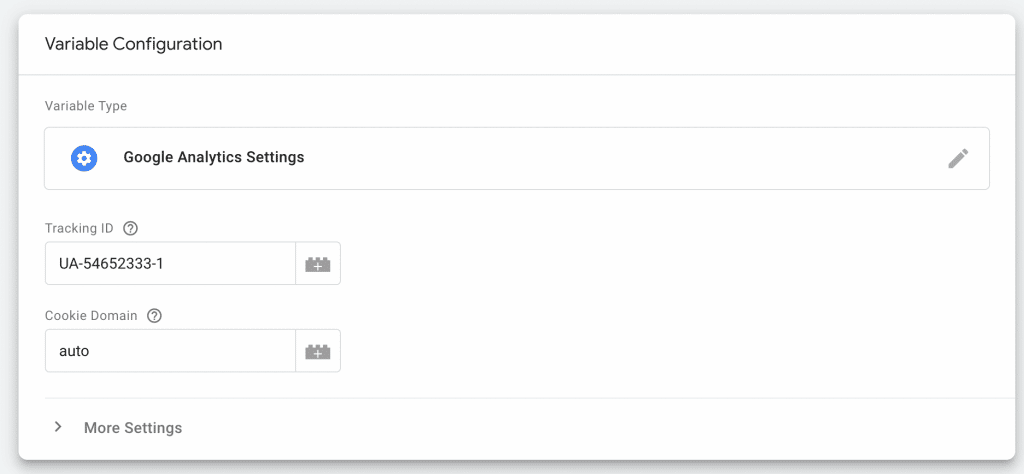Open the Tracking ID help question mark
This screenshot has height=474, width=1024.
[131, 229]
